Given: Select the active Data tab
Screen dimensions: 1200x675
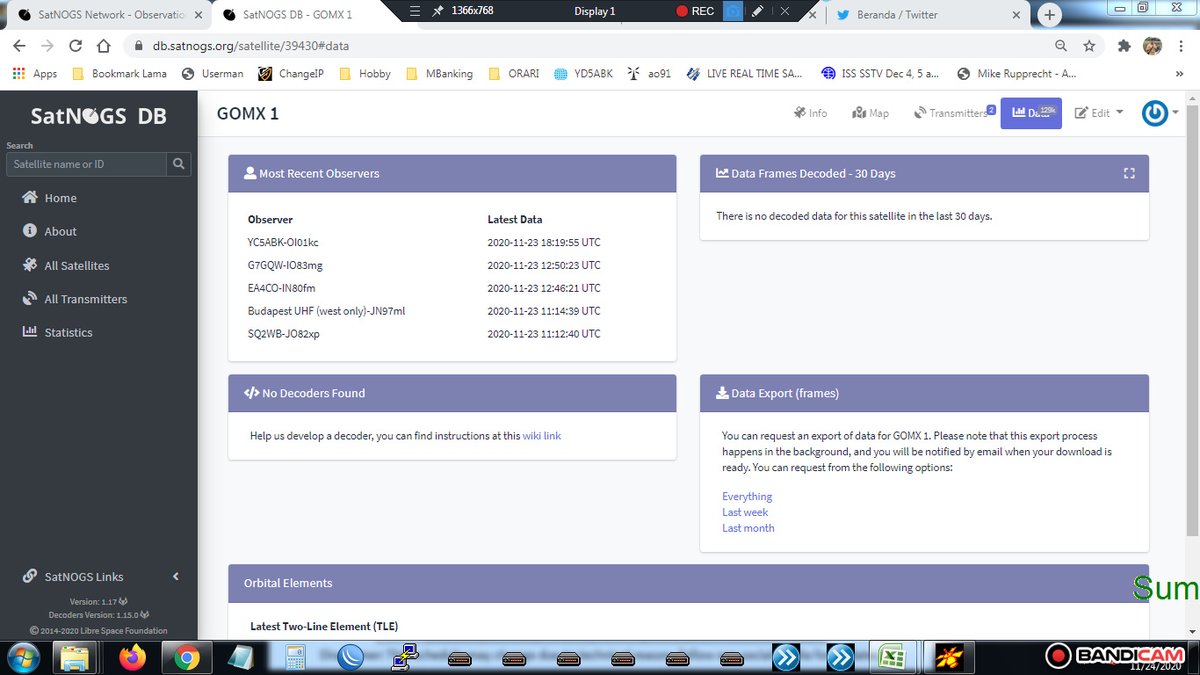Looking at the screenshot, I should coord(1031,113).
